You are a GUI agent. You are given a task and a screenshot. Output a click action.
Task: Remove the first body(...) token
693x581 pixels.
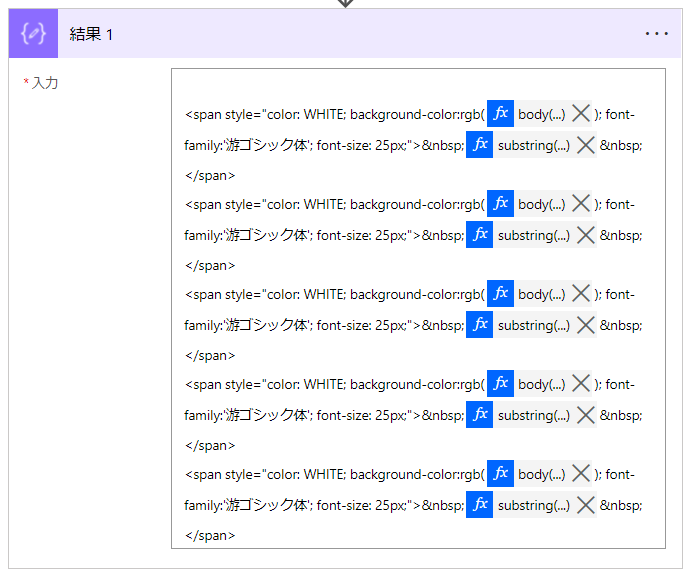(581, 114)
